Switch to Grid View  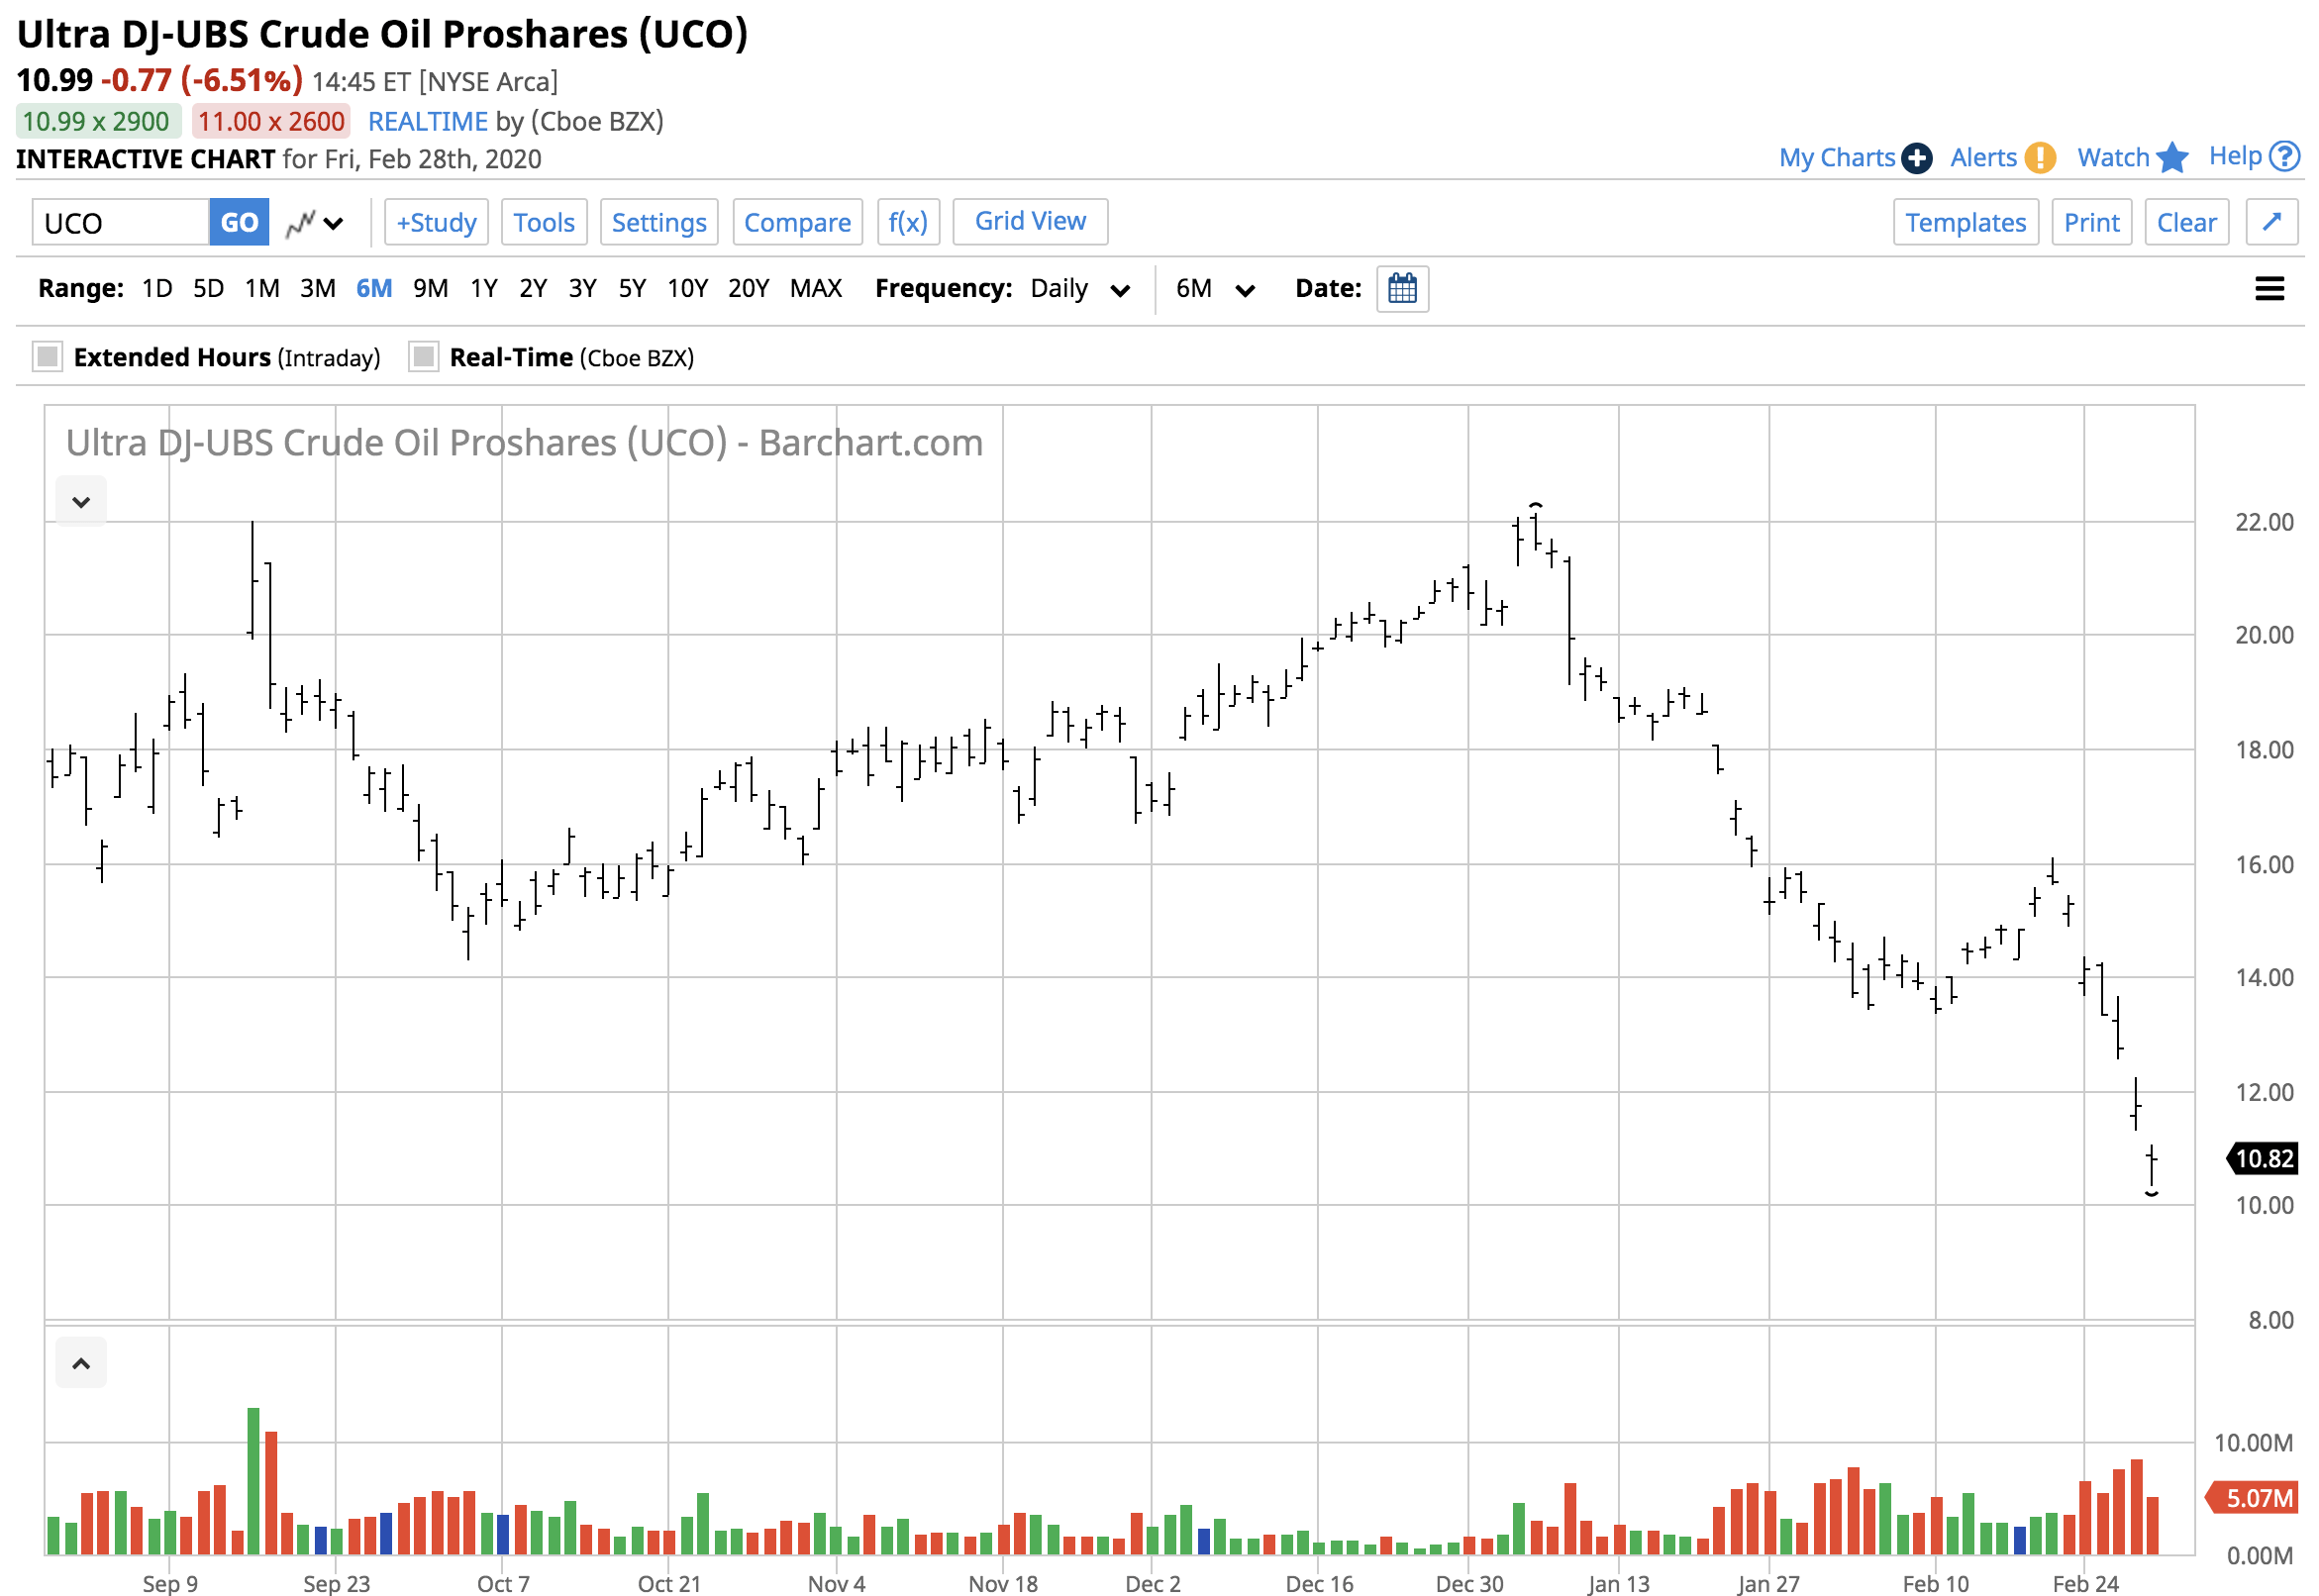click(1030, 221)
